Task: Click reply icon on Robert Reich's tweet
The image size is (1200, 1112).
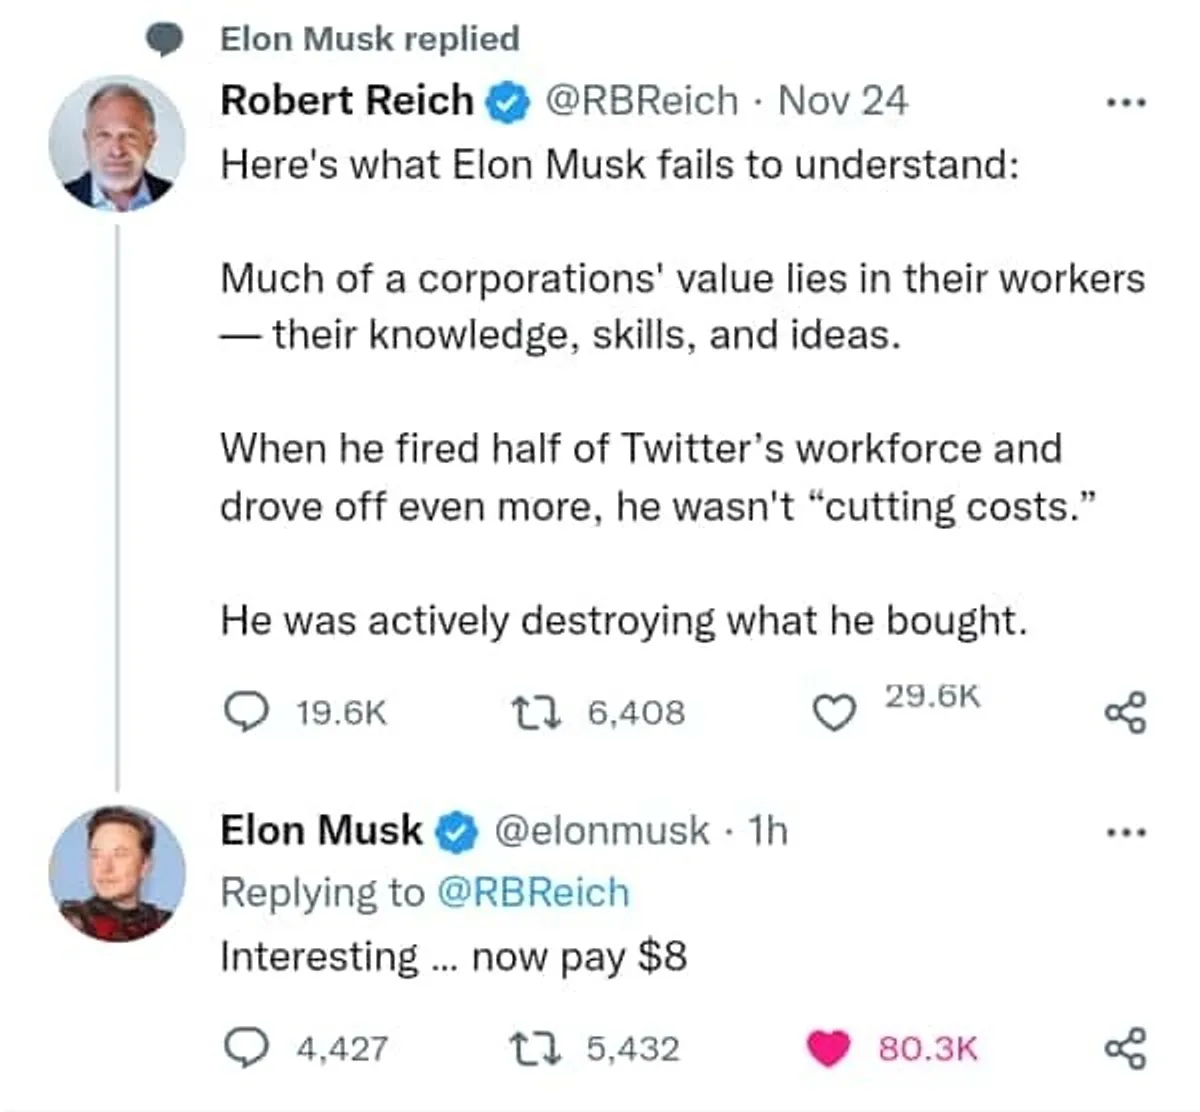Action: (x=244, y=711)
